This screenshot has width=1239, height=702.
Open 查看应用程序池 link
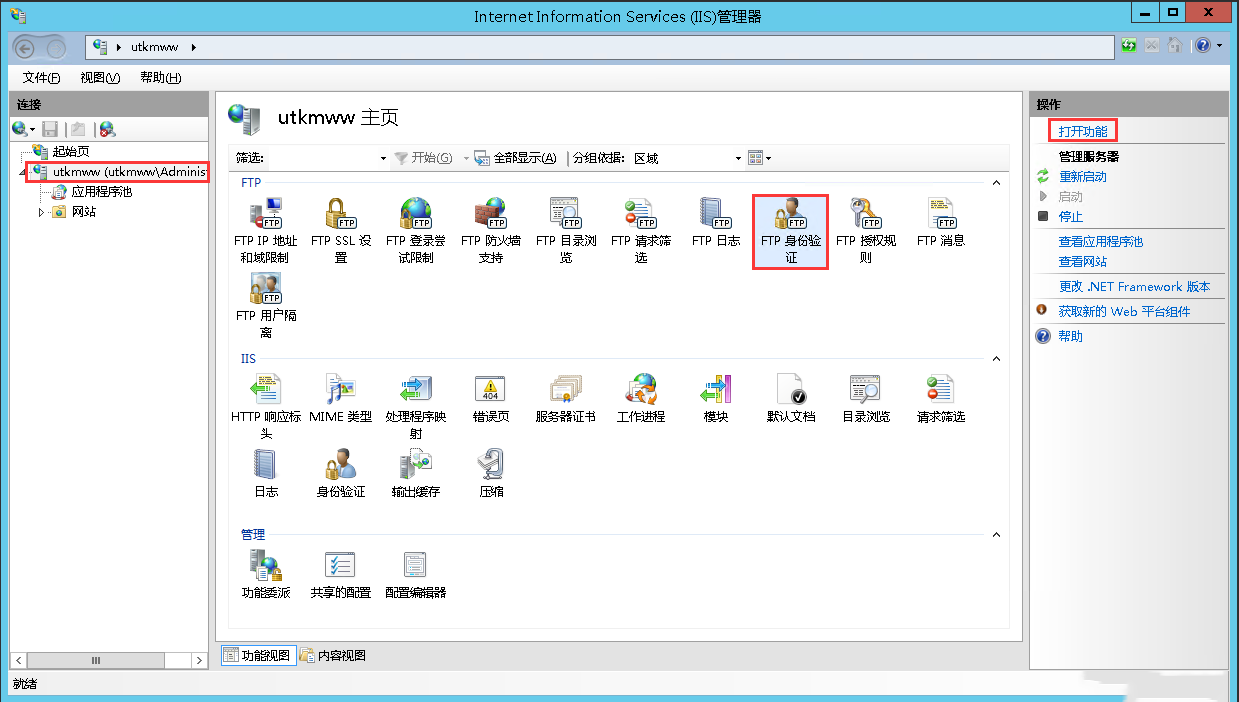click(x=1101, y=241)
